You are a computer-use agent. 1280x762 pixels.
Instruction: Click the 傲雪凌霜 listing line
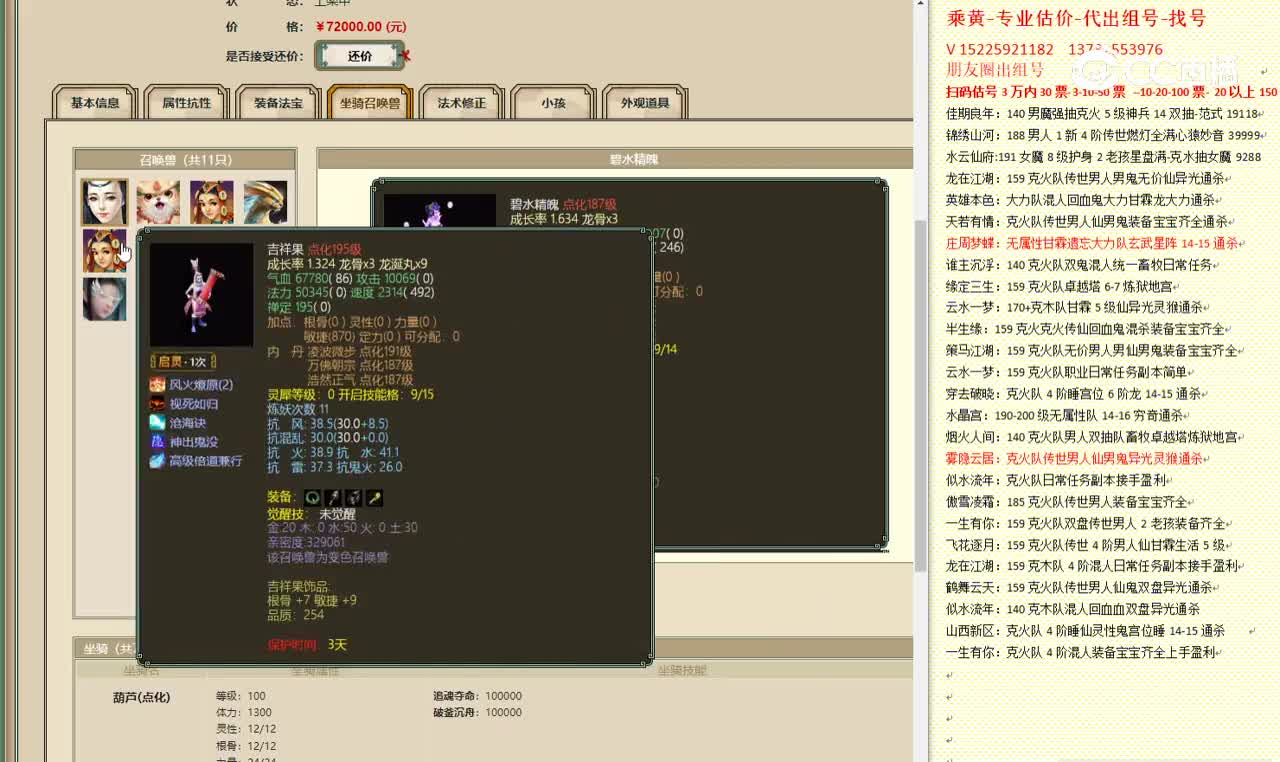tap(1071, 502)
